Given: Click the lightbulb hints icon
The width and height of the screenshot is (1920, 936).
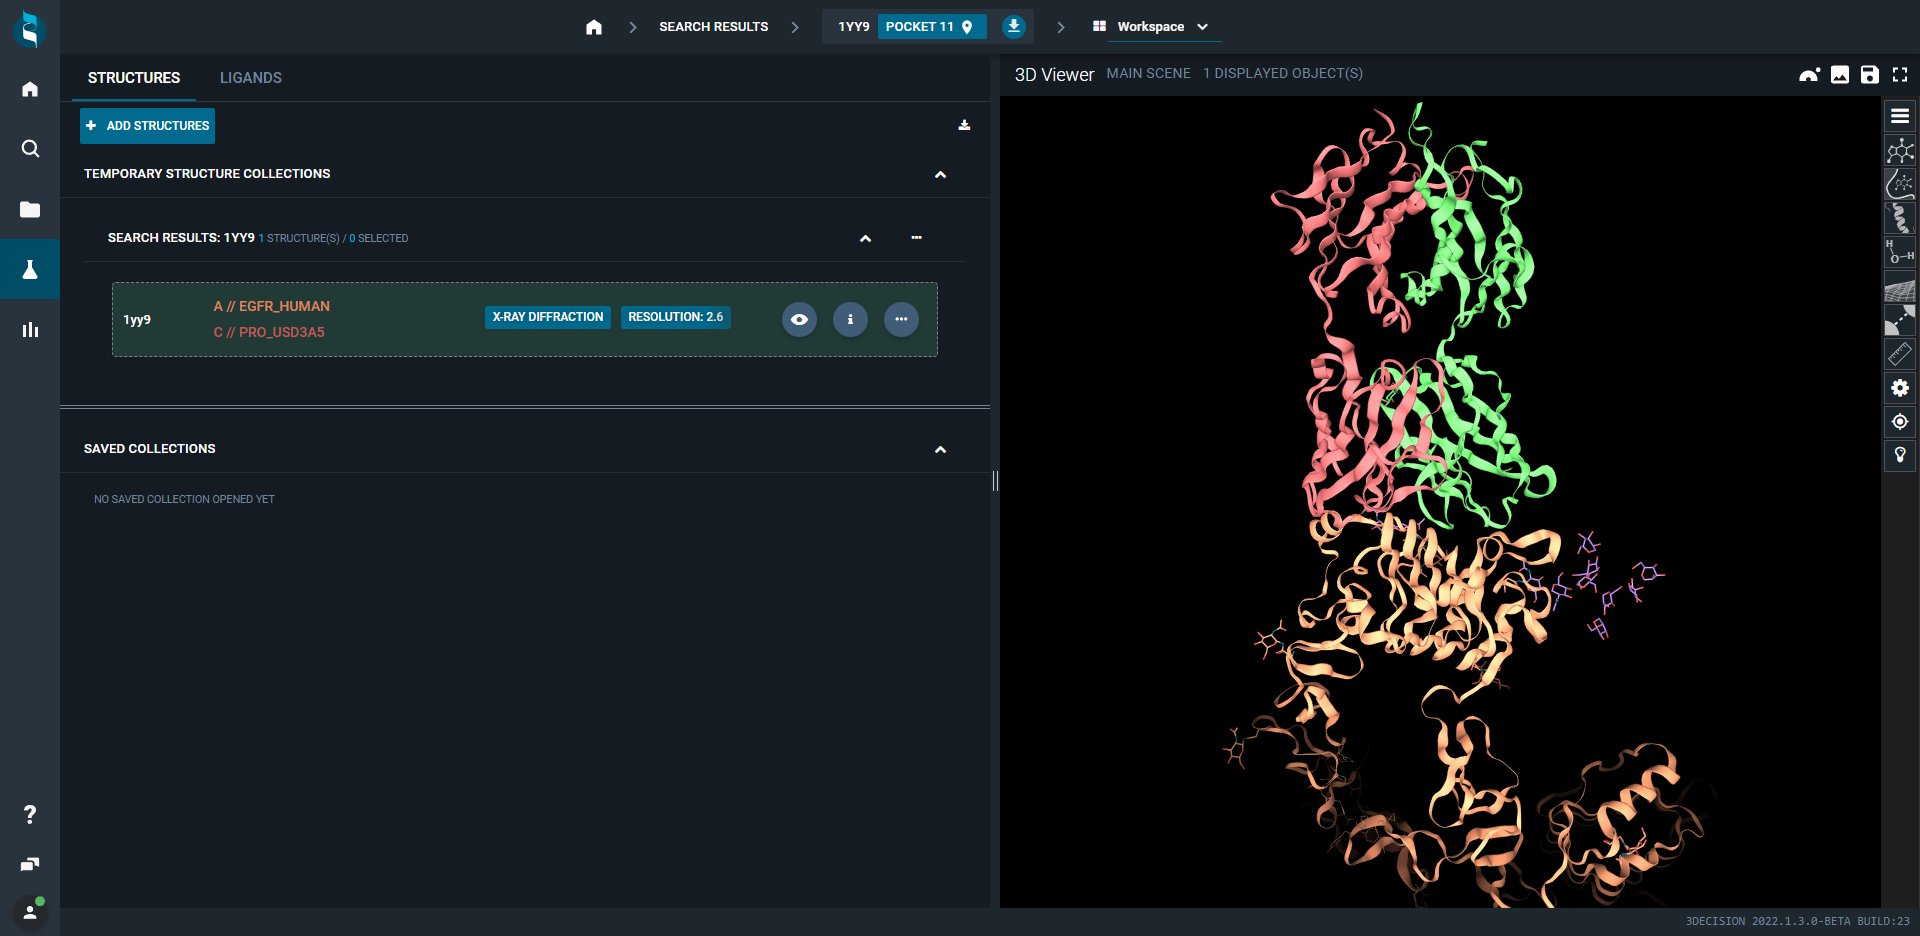Looking at the screenshot, I should (x=1900, y=455).
